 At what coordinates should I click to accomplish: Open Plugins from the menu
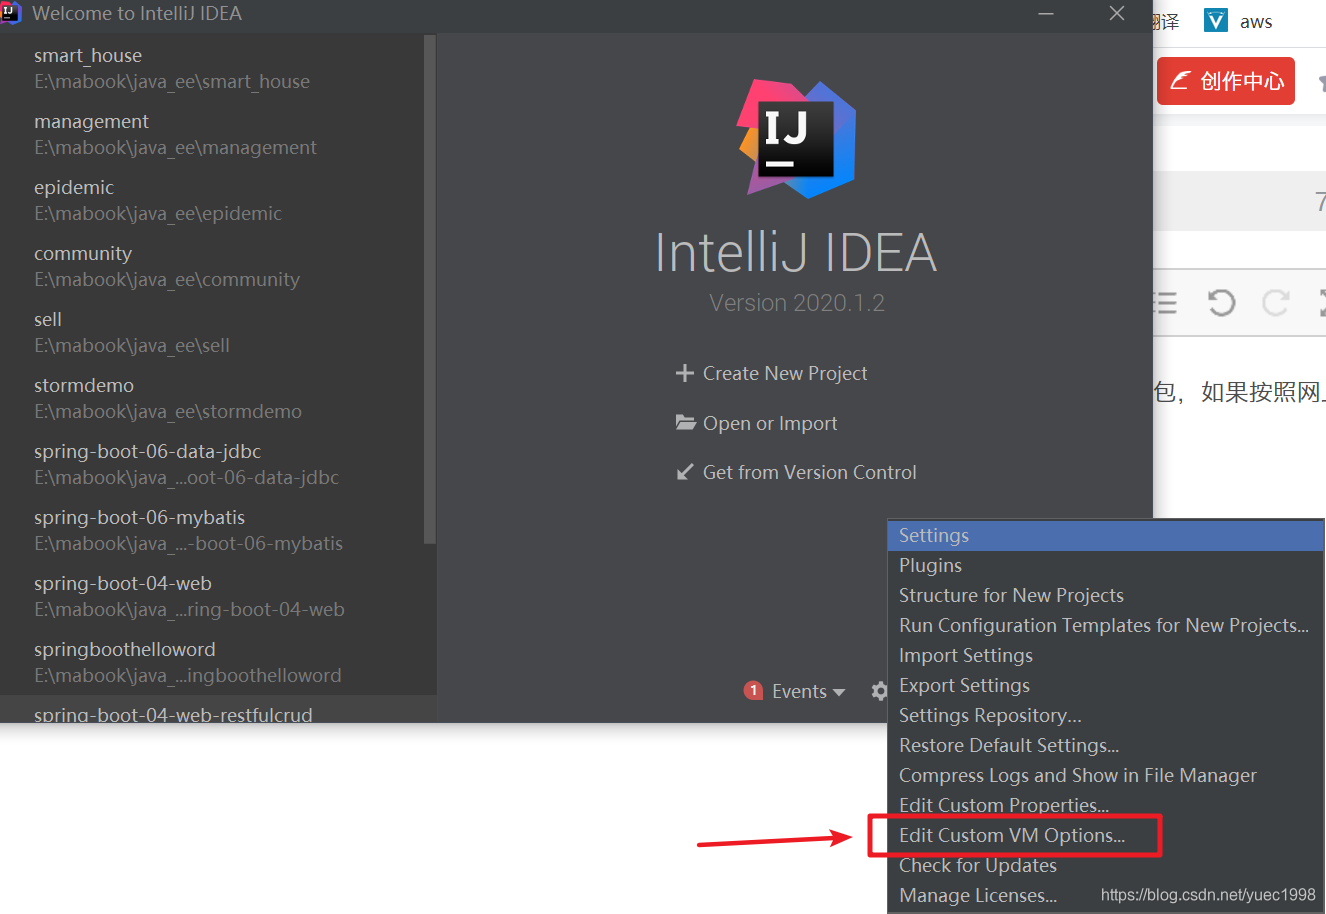click(1105, 565)
